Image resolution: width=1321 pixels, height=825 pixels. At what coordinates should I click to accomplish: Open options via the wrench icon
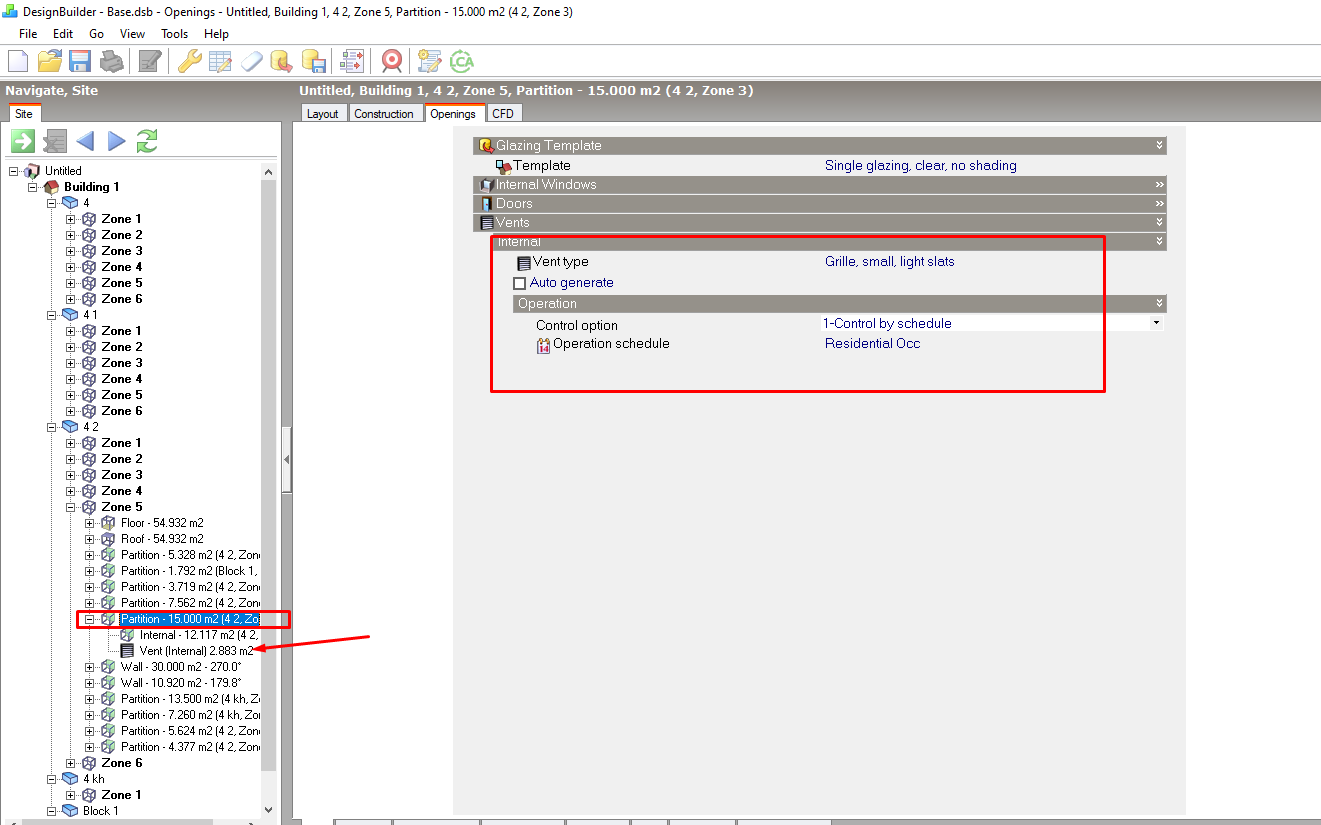point(189,61)
